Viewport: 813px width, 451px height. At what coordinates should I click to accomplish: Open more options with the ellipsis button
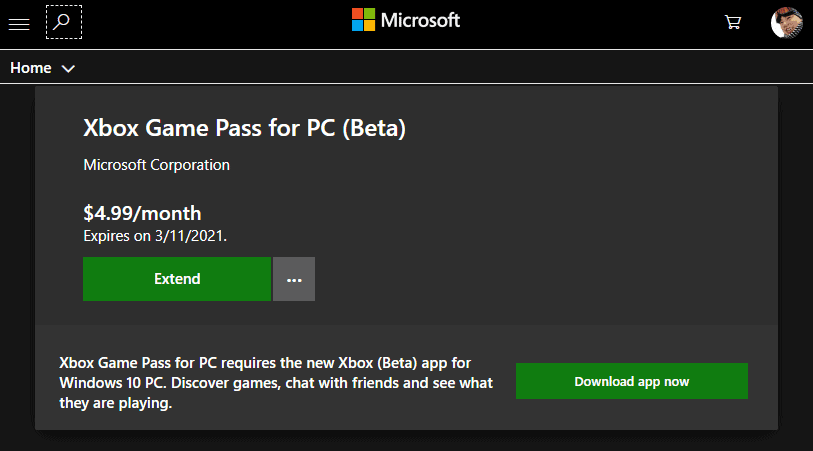click(294, 279)
